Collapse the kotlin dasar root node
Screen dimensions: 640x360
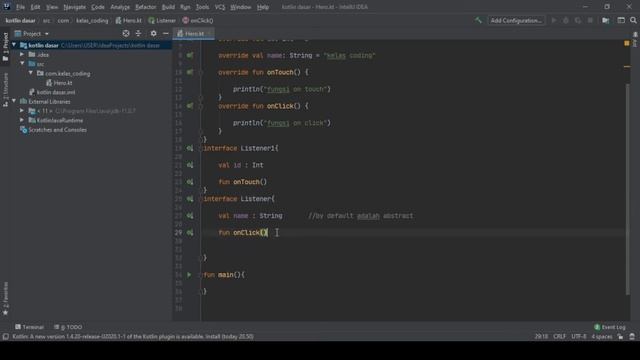14,45
